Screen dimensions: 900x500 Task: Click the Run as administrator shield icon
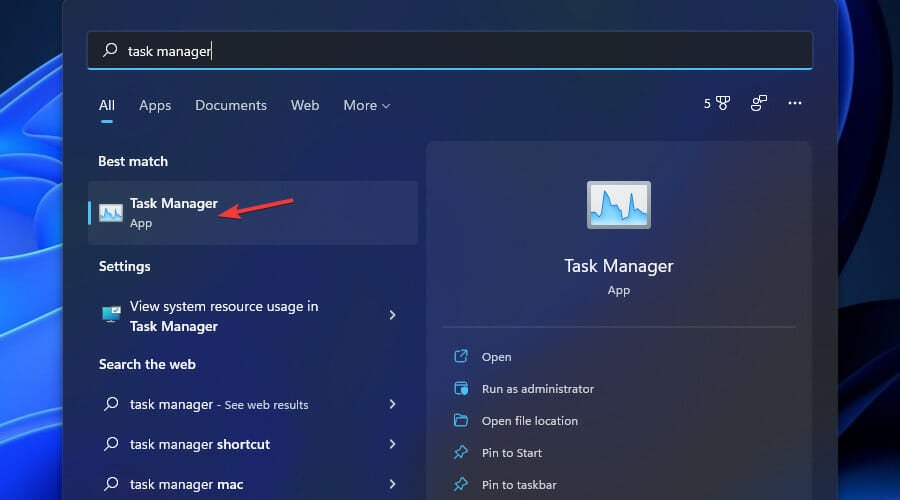click(461, 389)
